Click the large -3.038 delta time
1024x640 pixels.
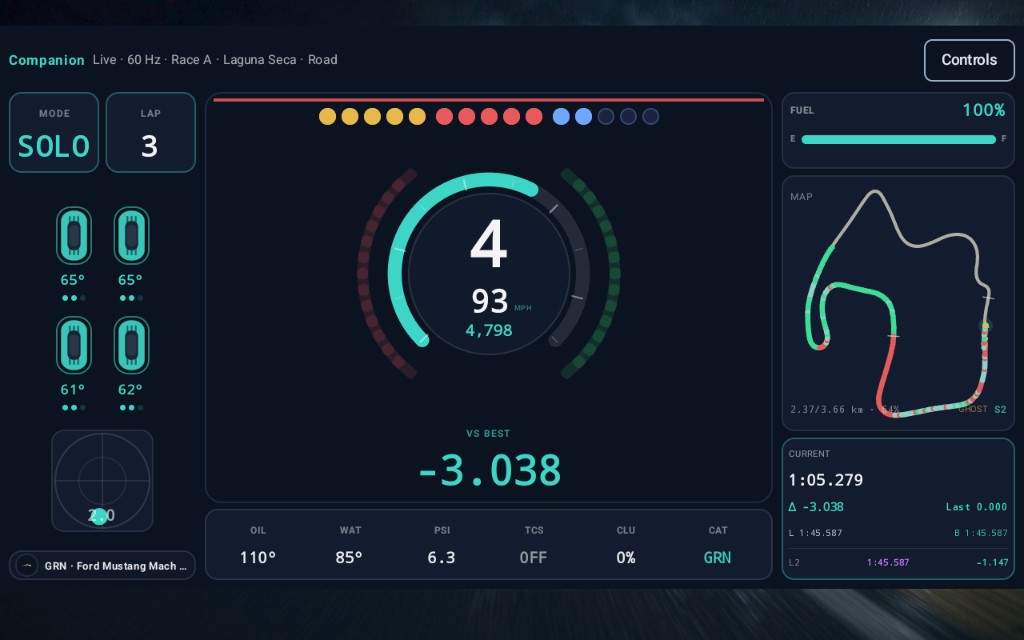point(489,470)
